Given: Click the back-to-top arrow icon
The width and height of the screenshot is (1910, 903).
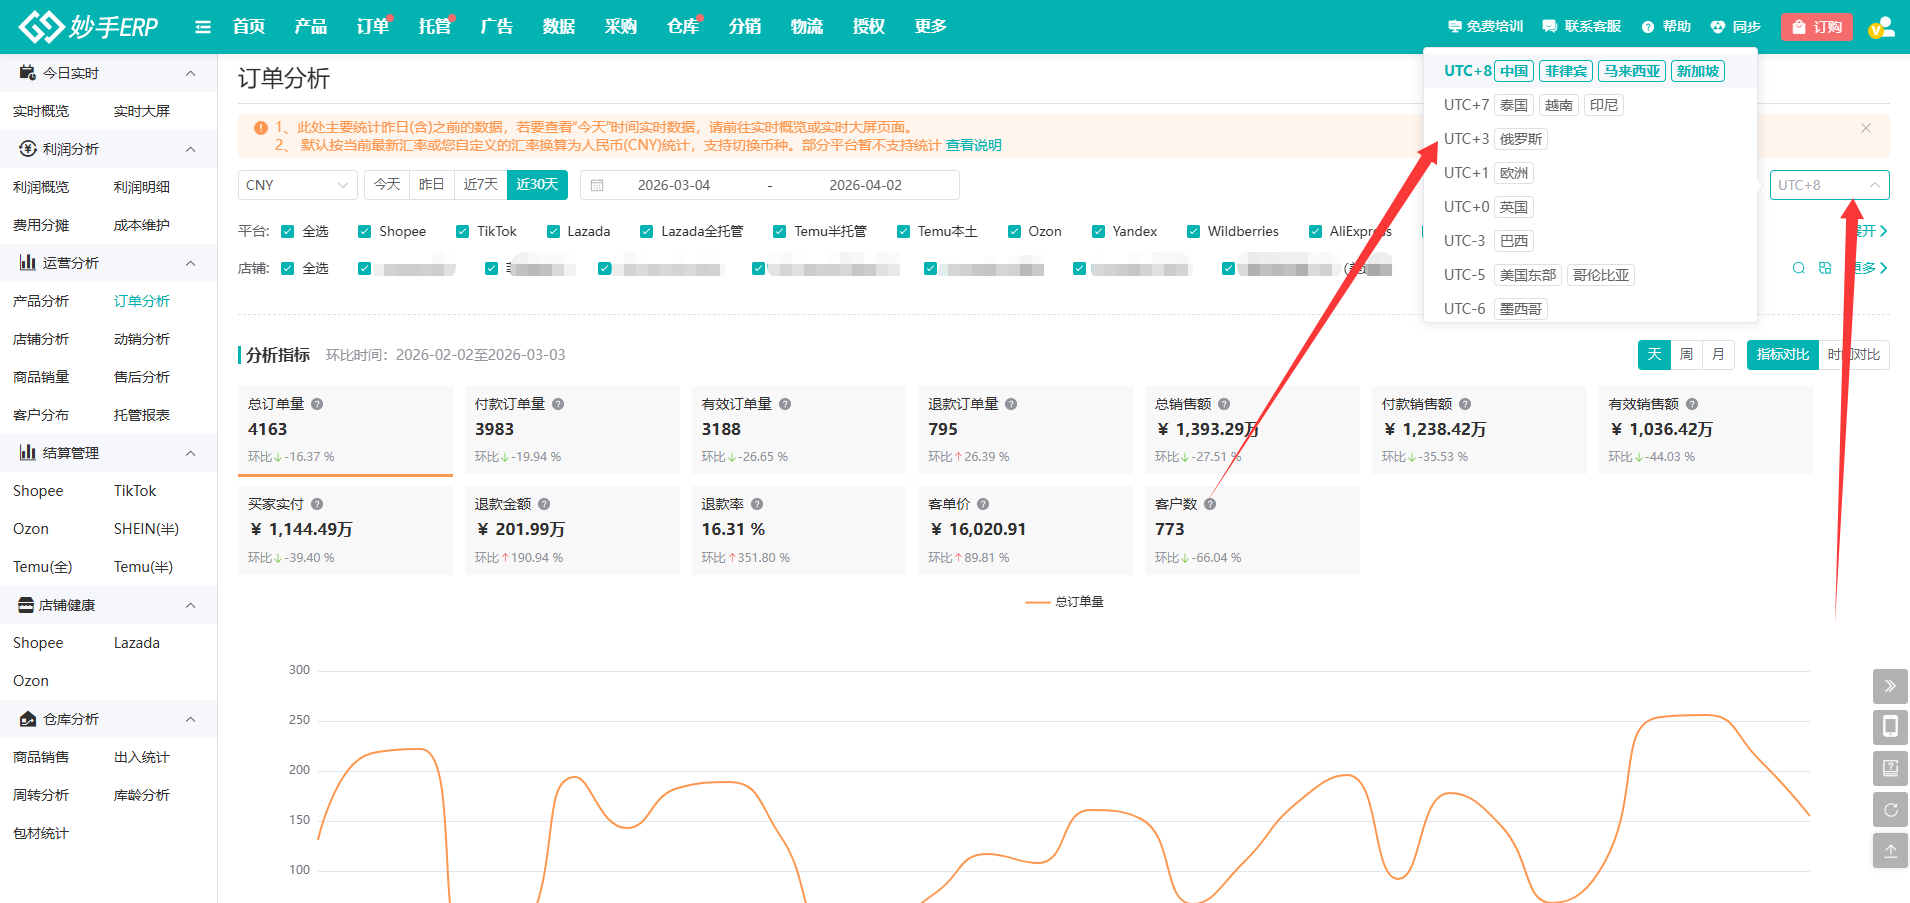Looking at the screenshot, I should coord(1890,852).
